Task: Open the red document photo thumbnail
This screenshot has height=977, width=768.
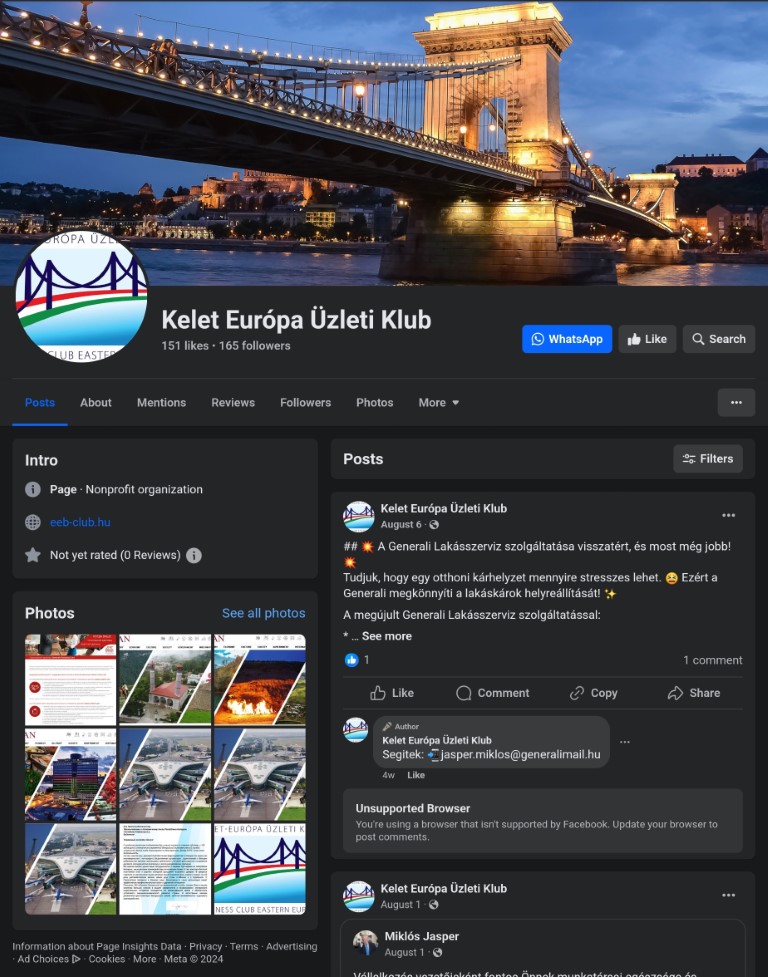Action: pos(70,680)
